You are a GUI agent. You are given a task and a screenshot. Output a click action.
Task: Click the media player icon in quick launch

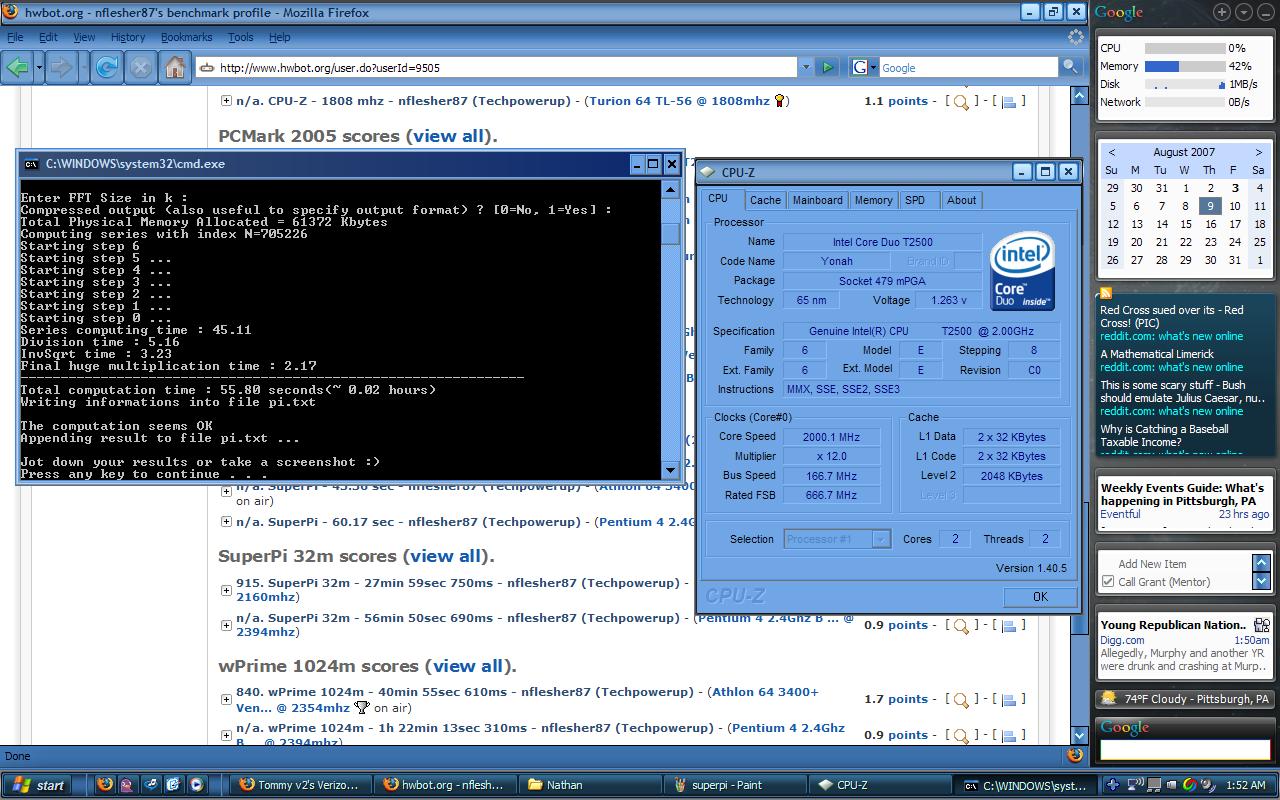tap(196, 785)
